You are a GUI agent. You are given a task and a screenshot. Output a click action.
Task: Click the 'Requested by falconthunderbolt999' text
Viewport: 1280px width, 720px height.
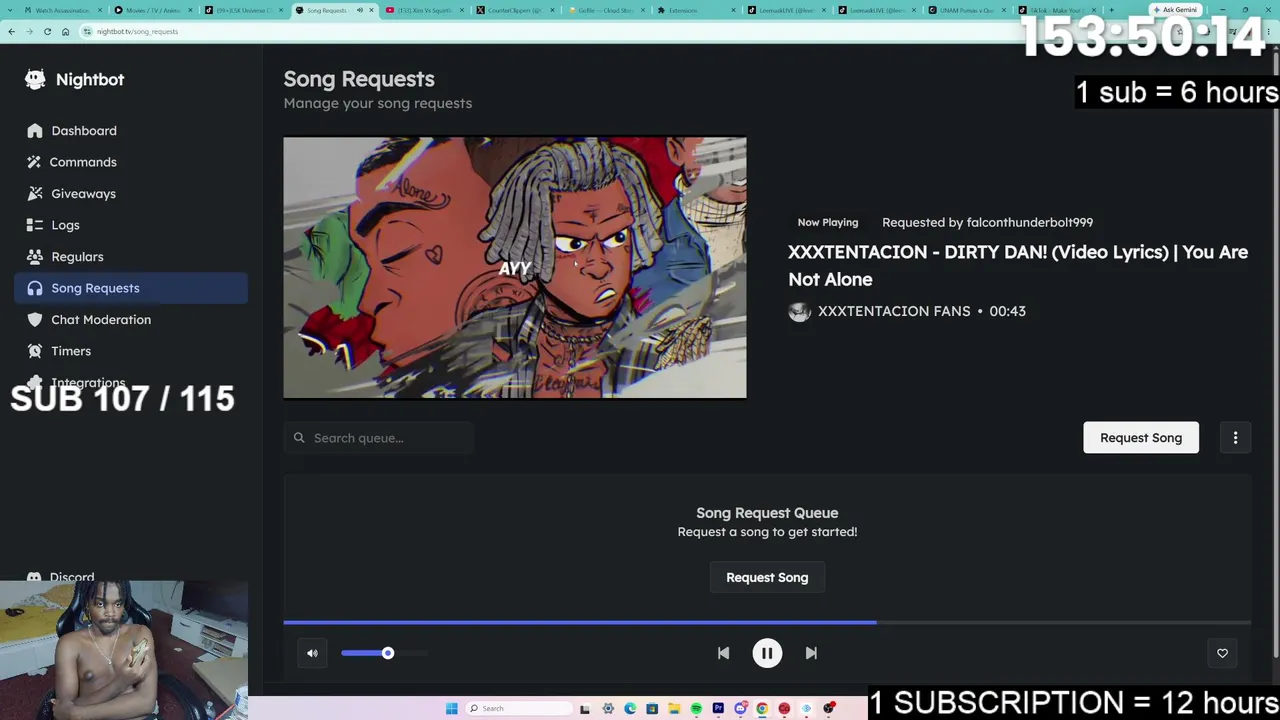point(987,222)
